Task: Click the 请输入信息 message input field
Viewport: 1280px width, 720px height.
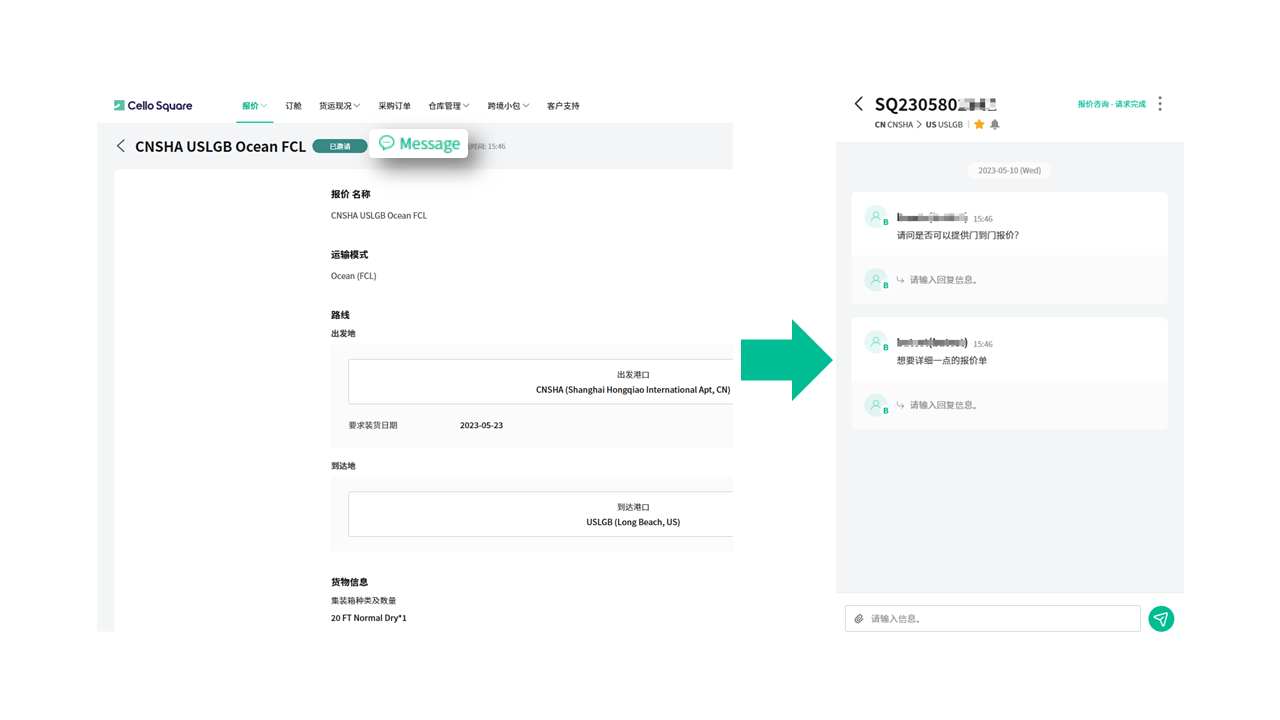Action: tap(1000, 619)
